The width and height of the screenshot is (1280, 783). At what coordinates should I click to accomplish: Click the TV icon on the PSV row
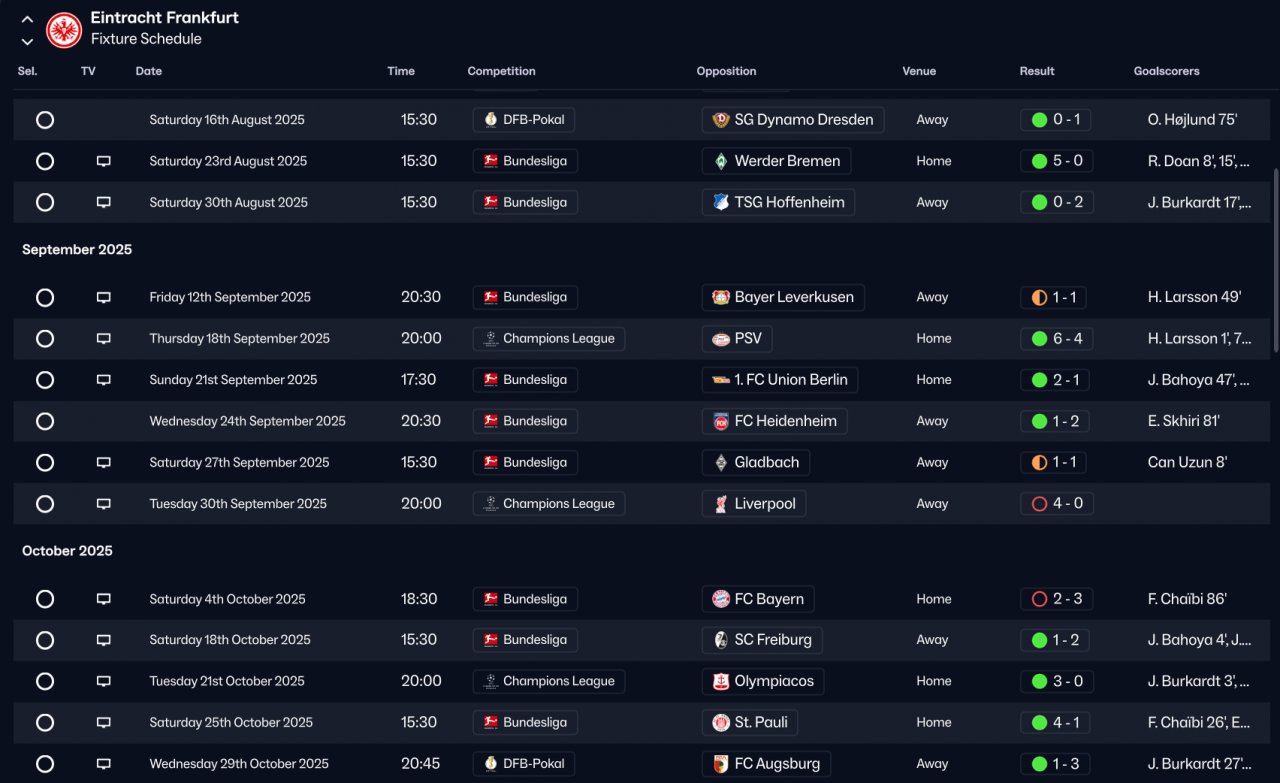pos(103,338)
